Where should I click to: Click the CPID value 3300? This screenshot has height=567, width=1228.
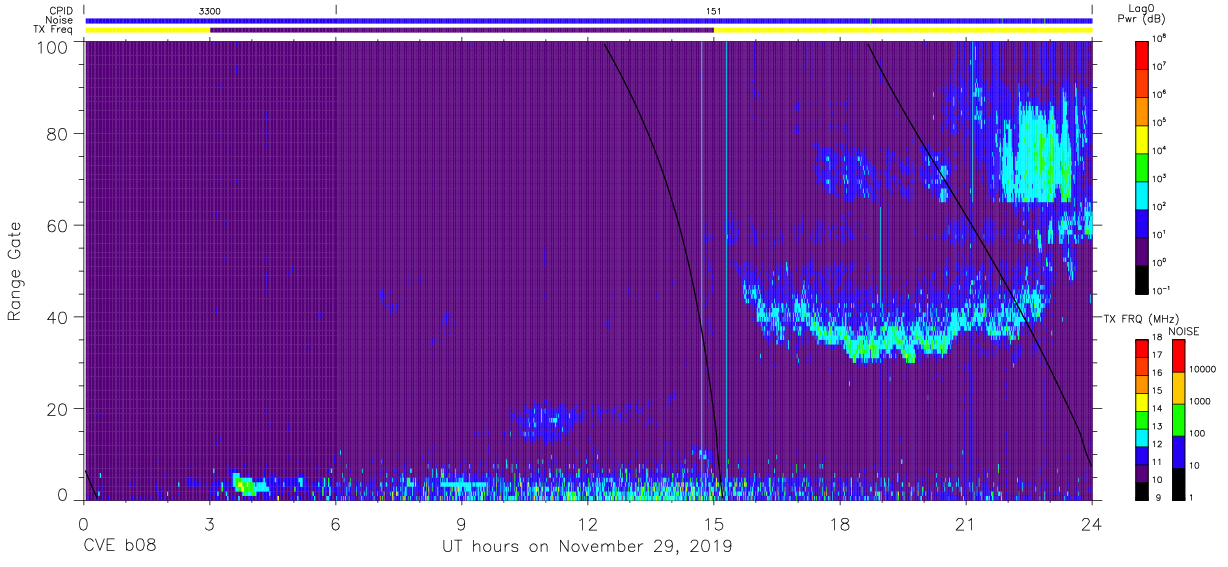(210, 10)
